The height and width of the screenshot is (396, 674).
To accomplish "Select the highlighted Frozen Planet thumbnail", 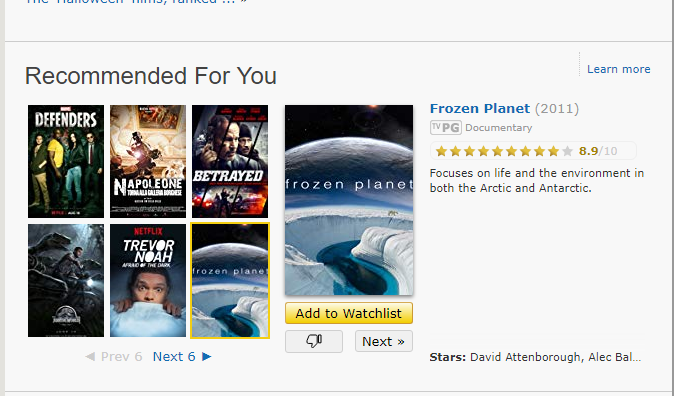I will 230,280.
